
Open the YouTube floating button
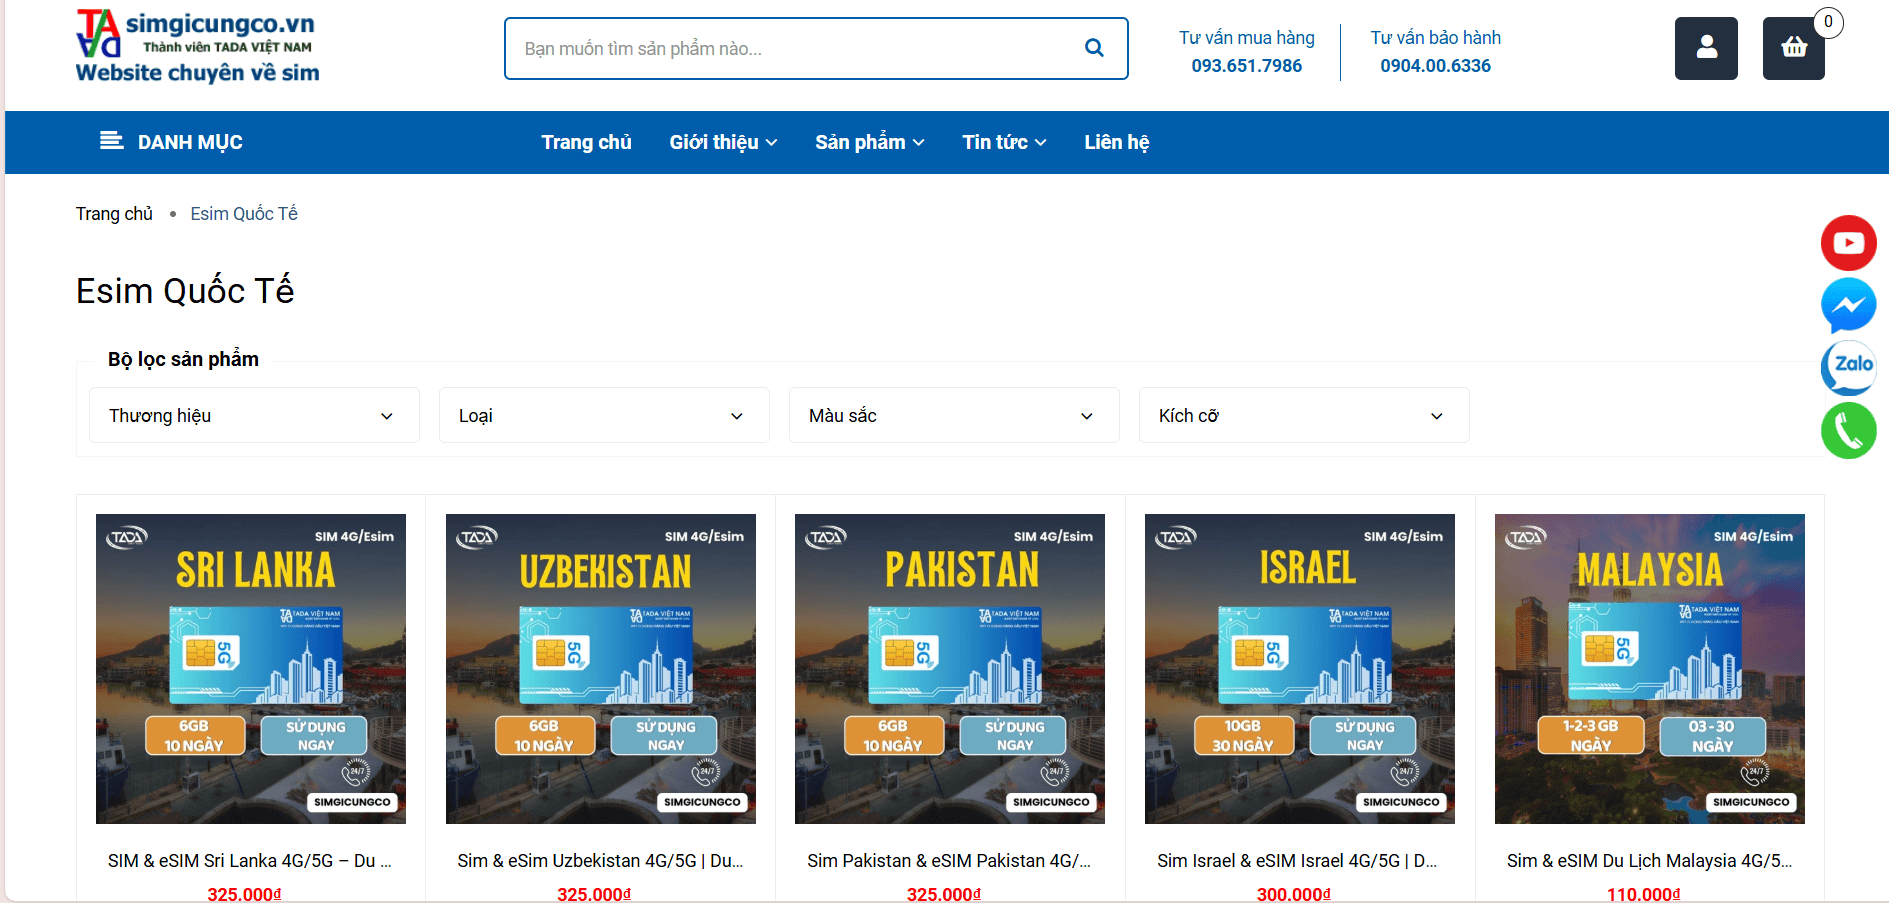[1848, 243]
